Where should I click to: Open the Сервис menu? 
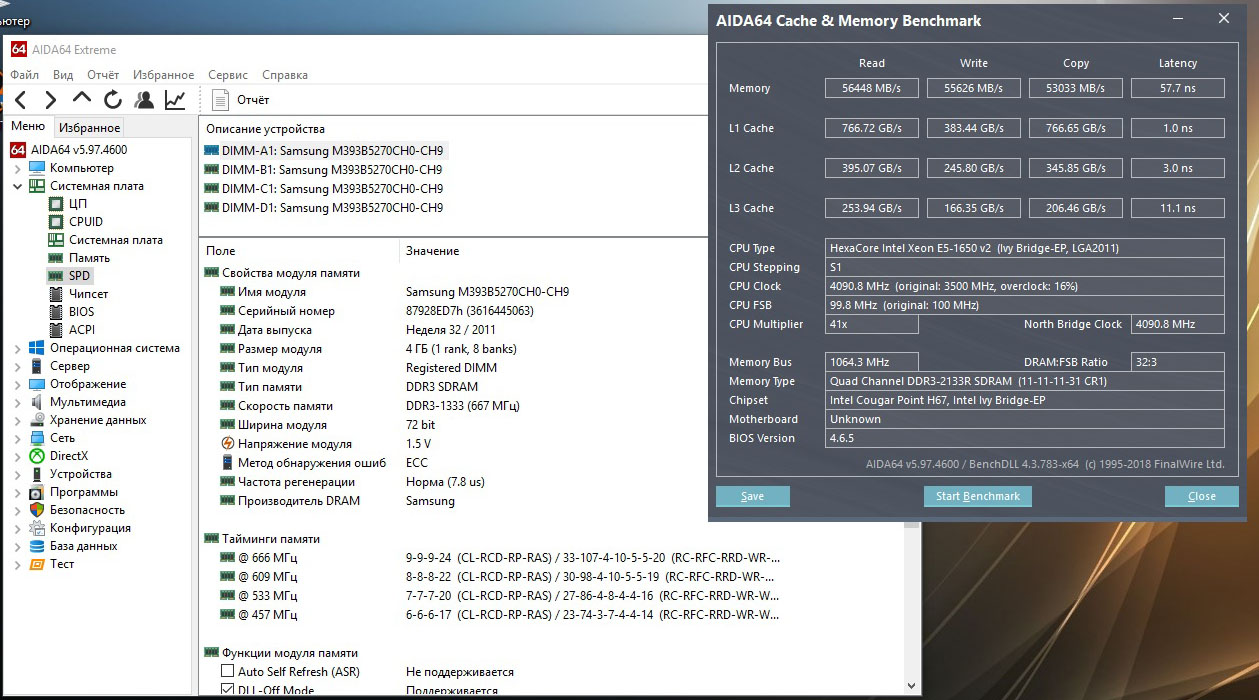[228, 75]
